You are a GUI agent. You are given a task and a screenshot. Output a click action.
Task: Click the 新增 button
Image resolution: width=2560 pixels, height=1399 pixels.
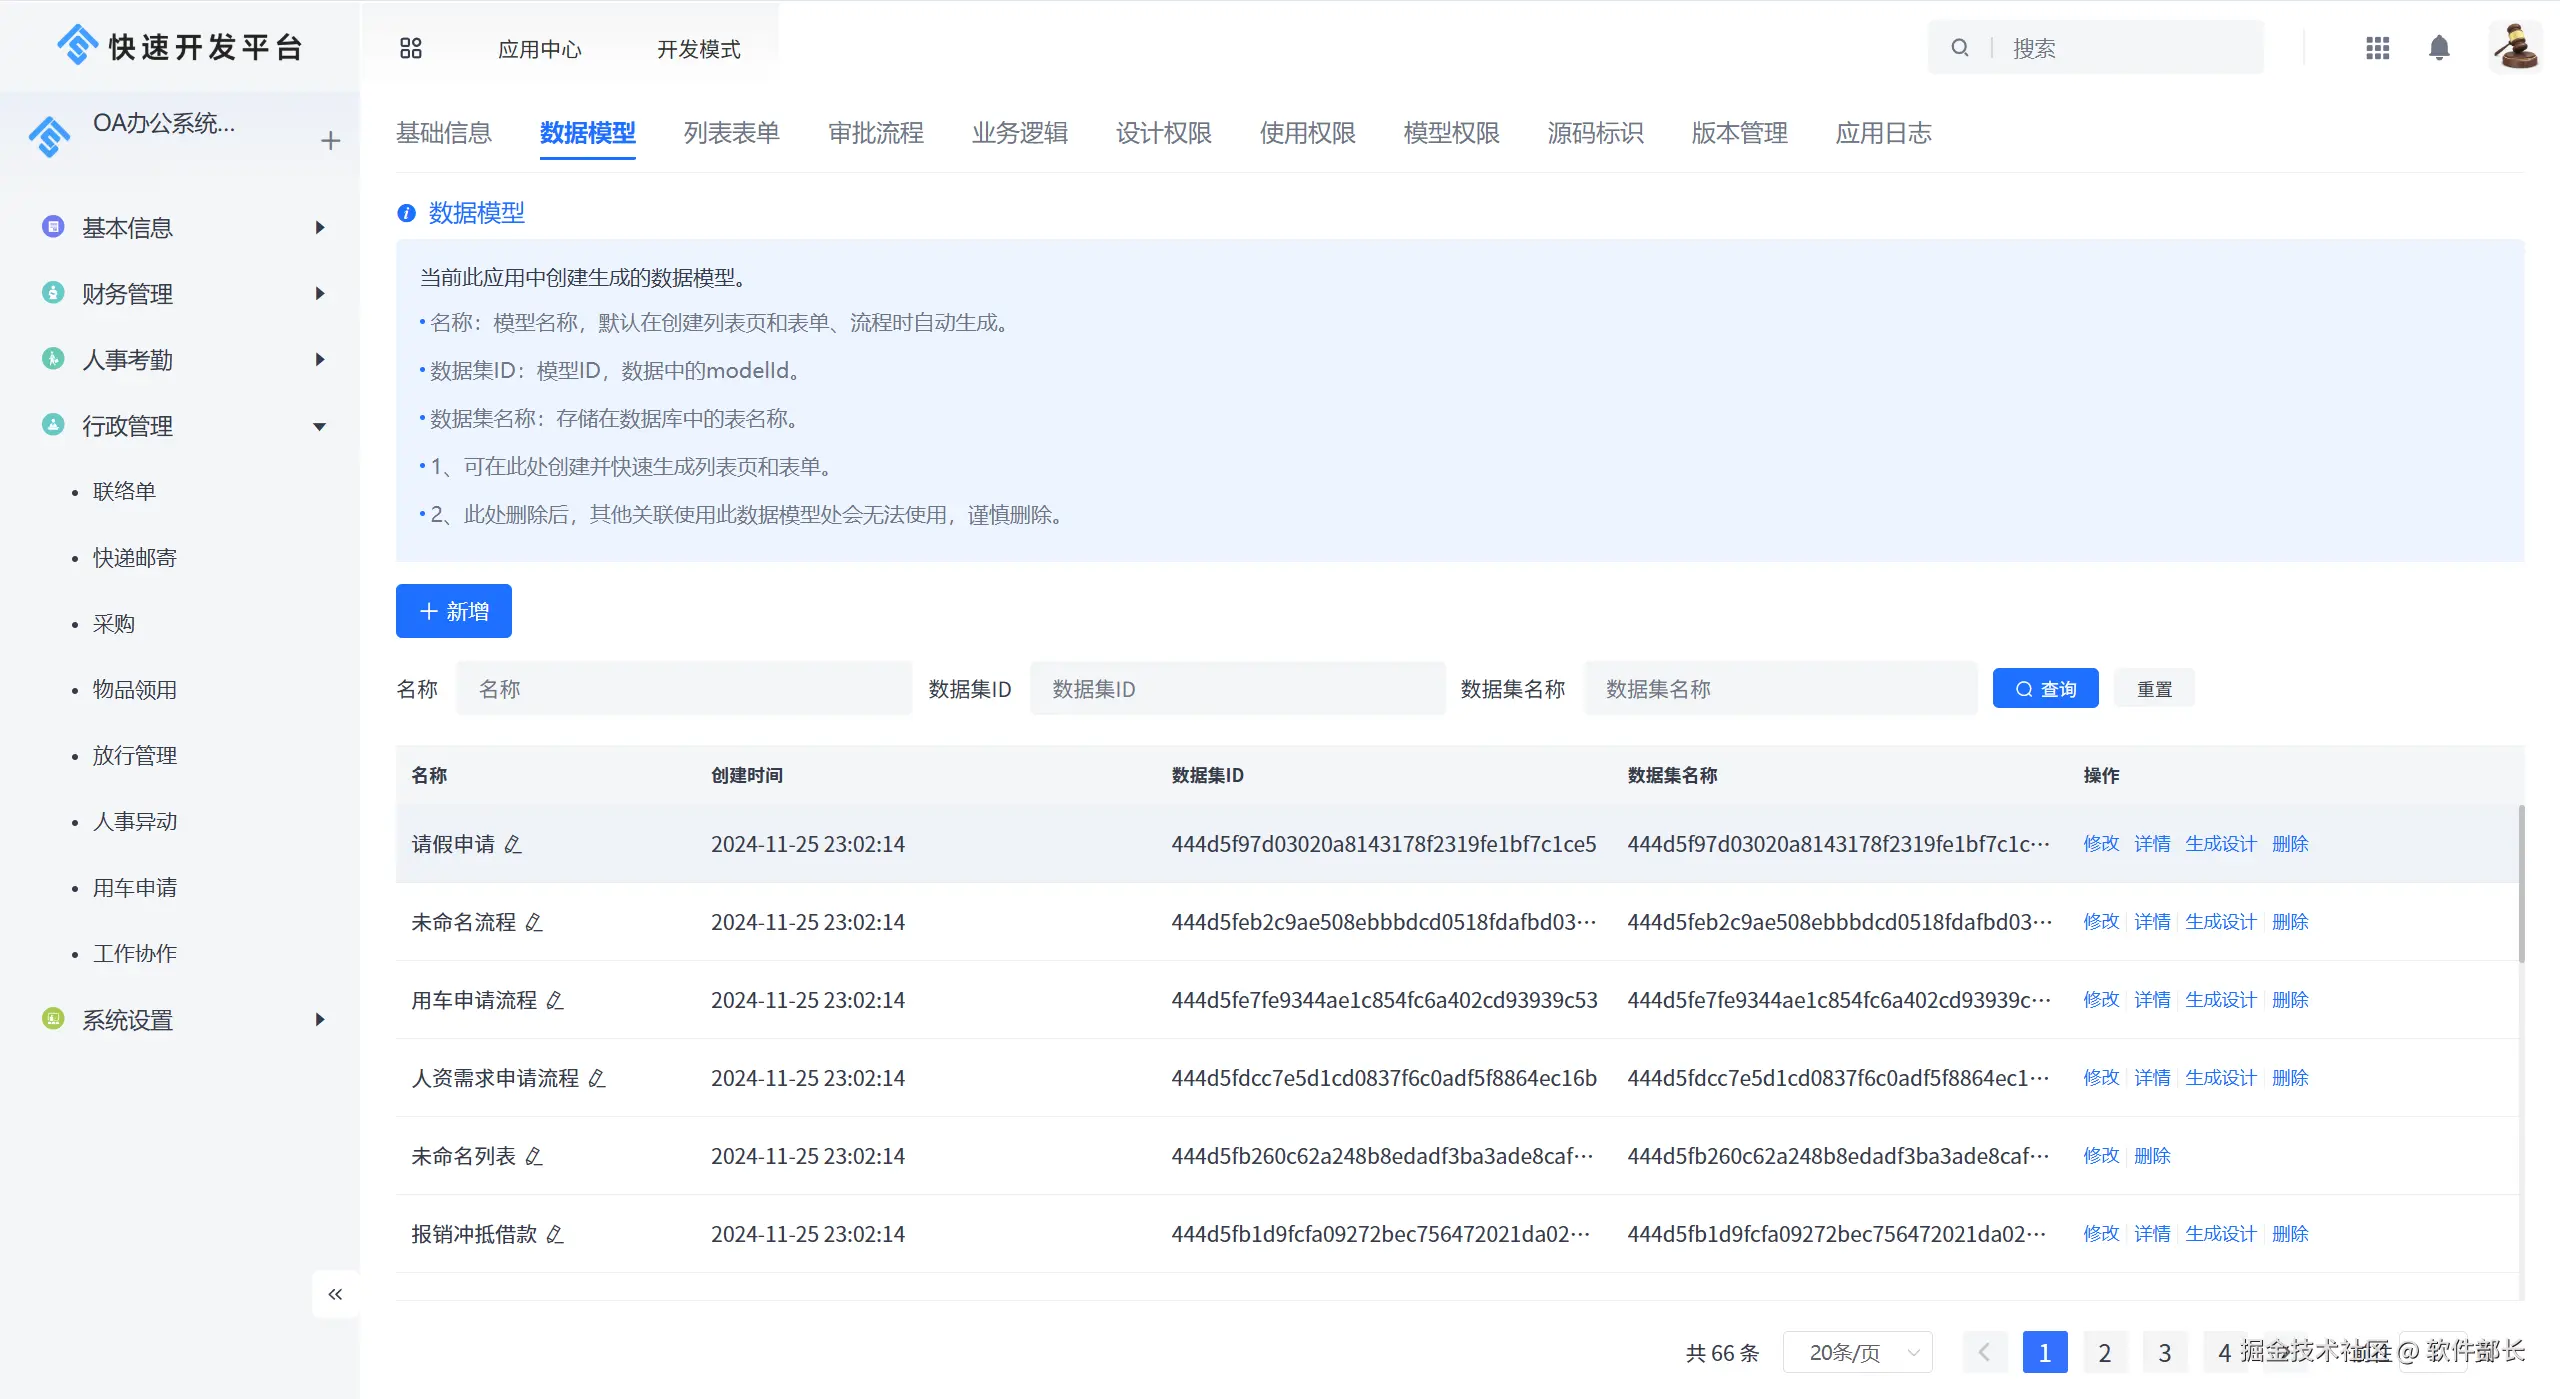click(454, 611)
